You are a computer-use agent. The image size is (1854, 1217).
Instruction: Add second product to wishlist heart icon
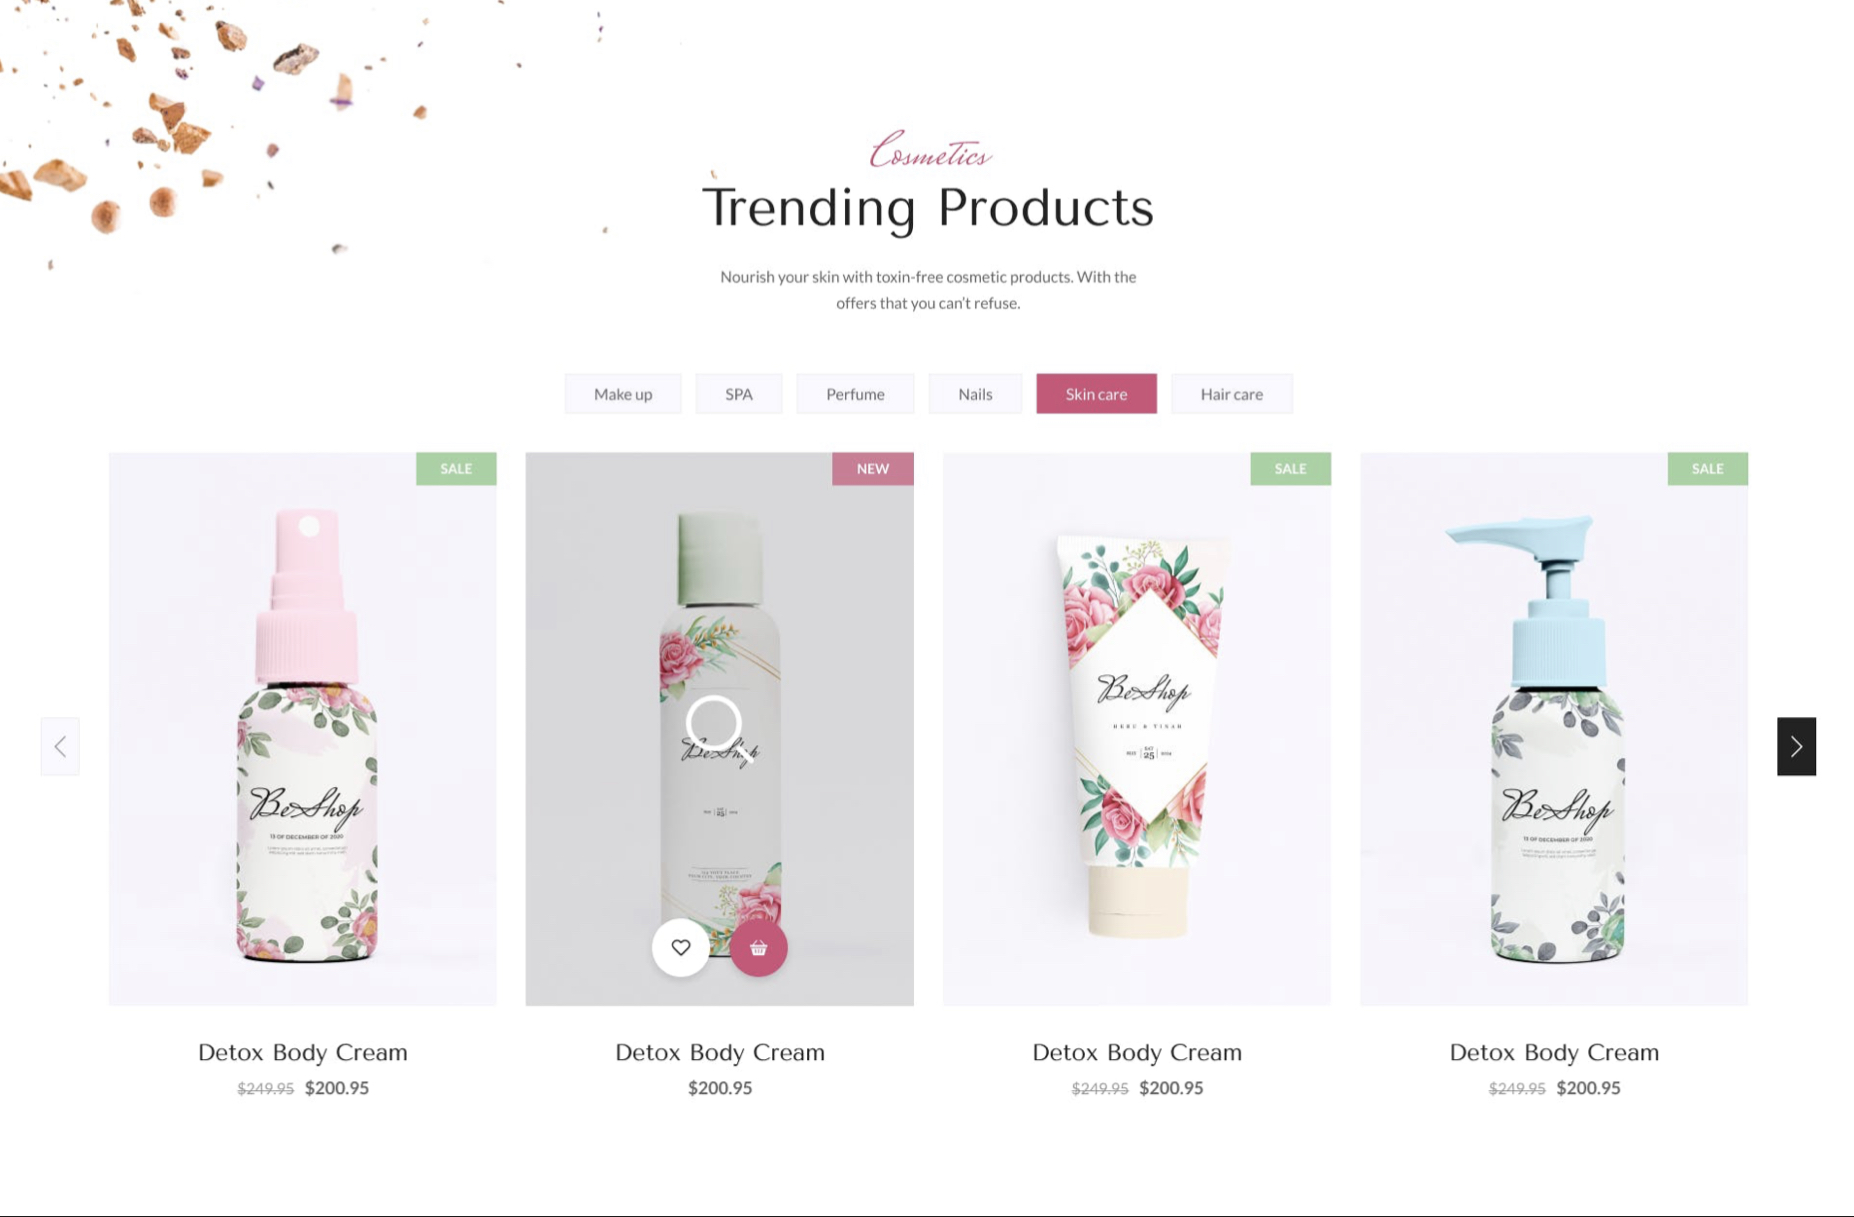coord(681,947)
